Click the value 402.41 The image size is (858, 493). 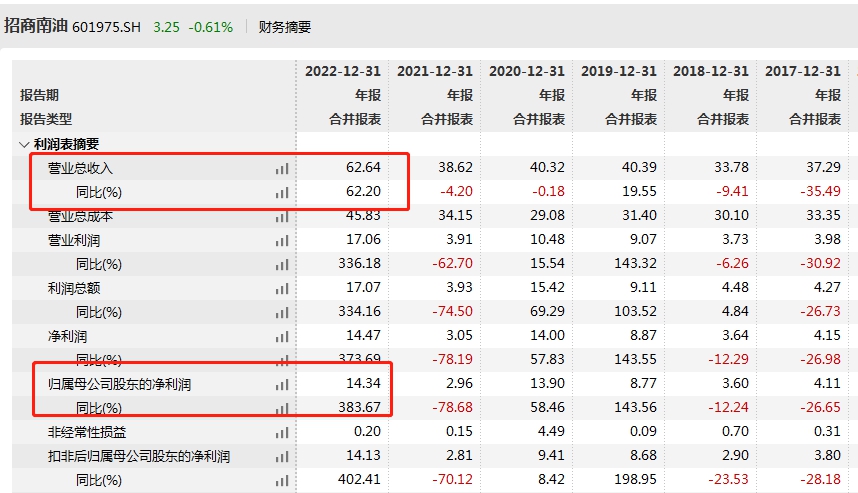(360, 480)
